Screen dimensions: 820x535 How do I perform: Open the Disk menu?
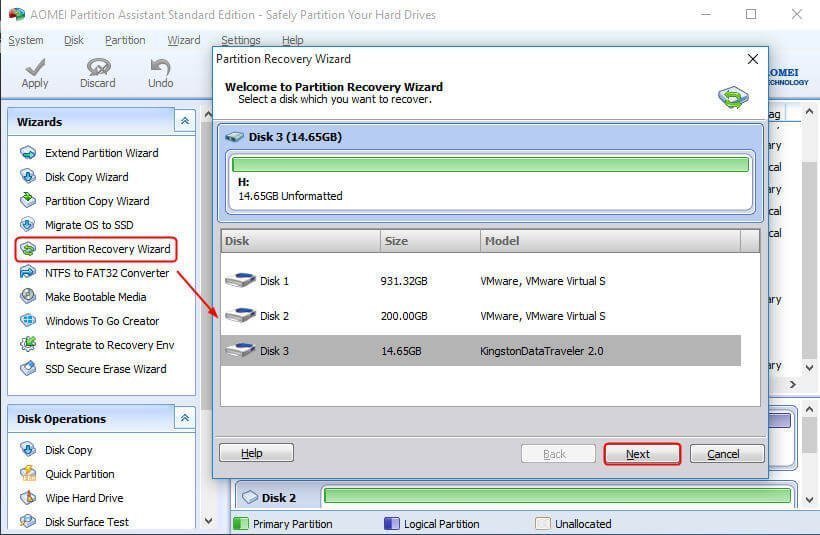pyautogui.click(x=74, y=40)
